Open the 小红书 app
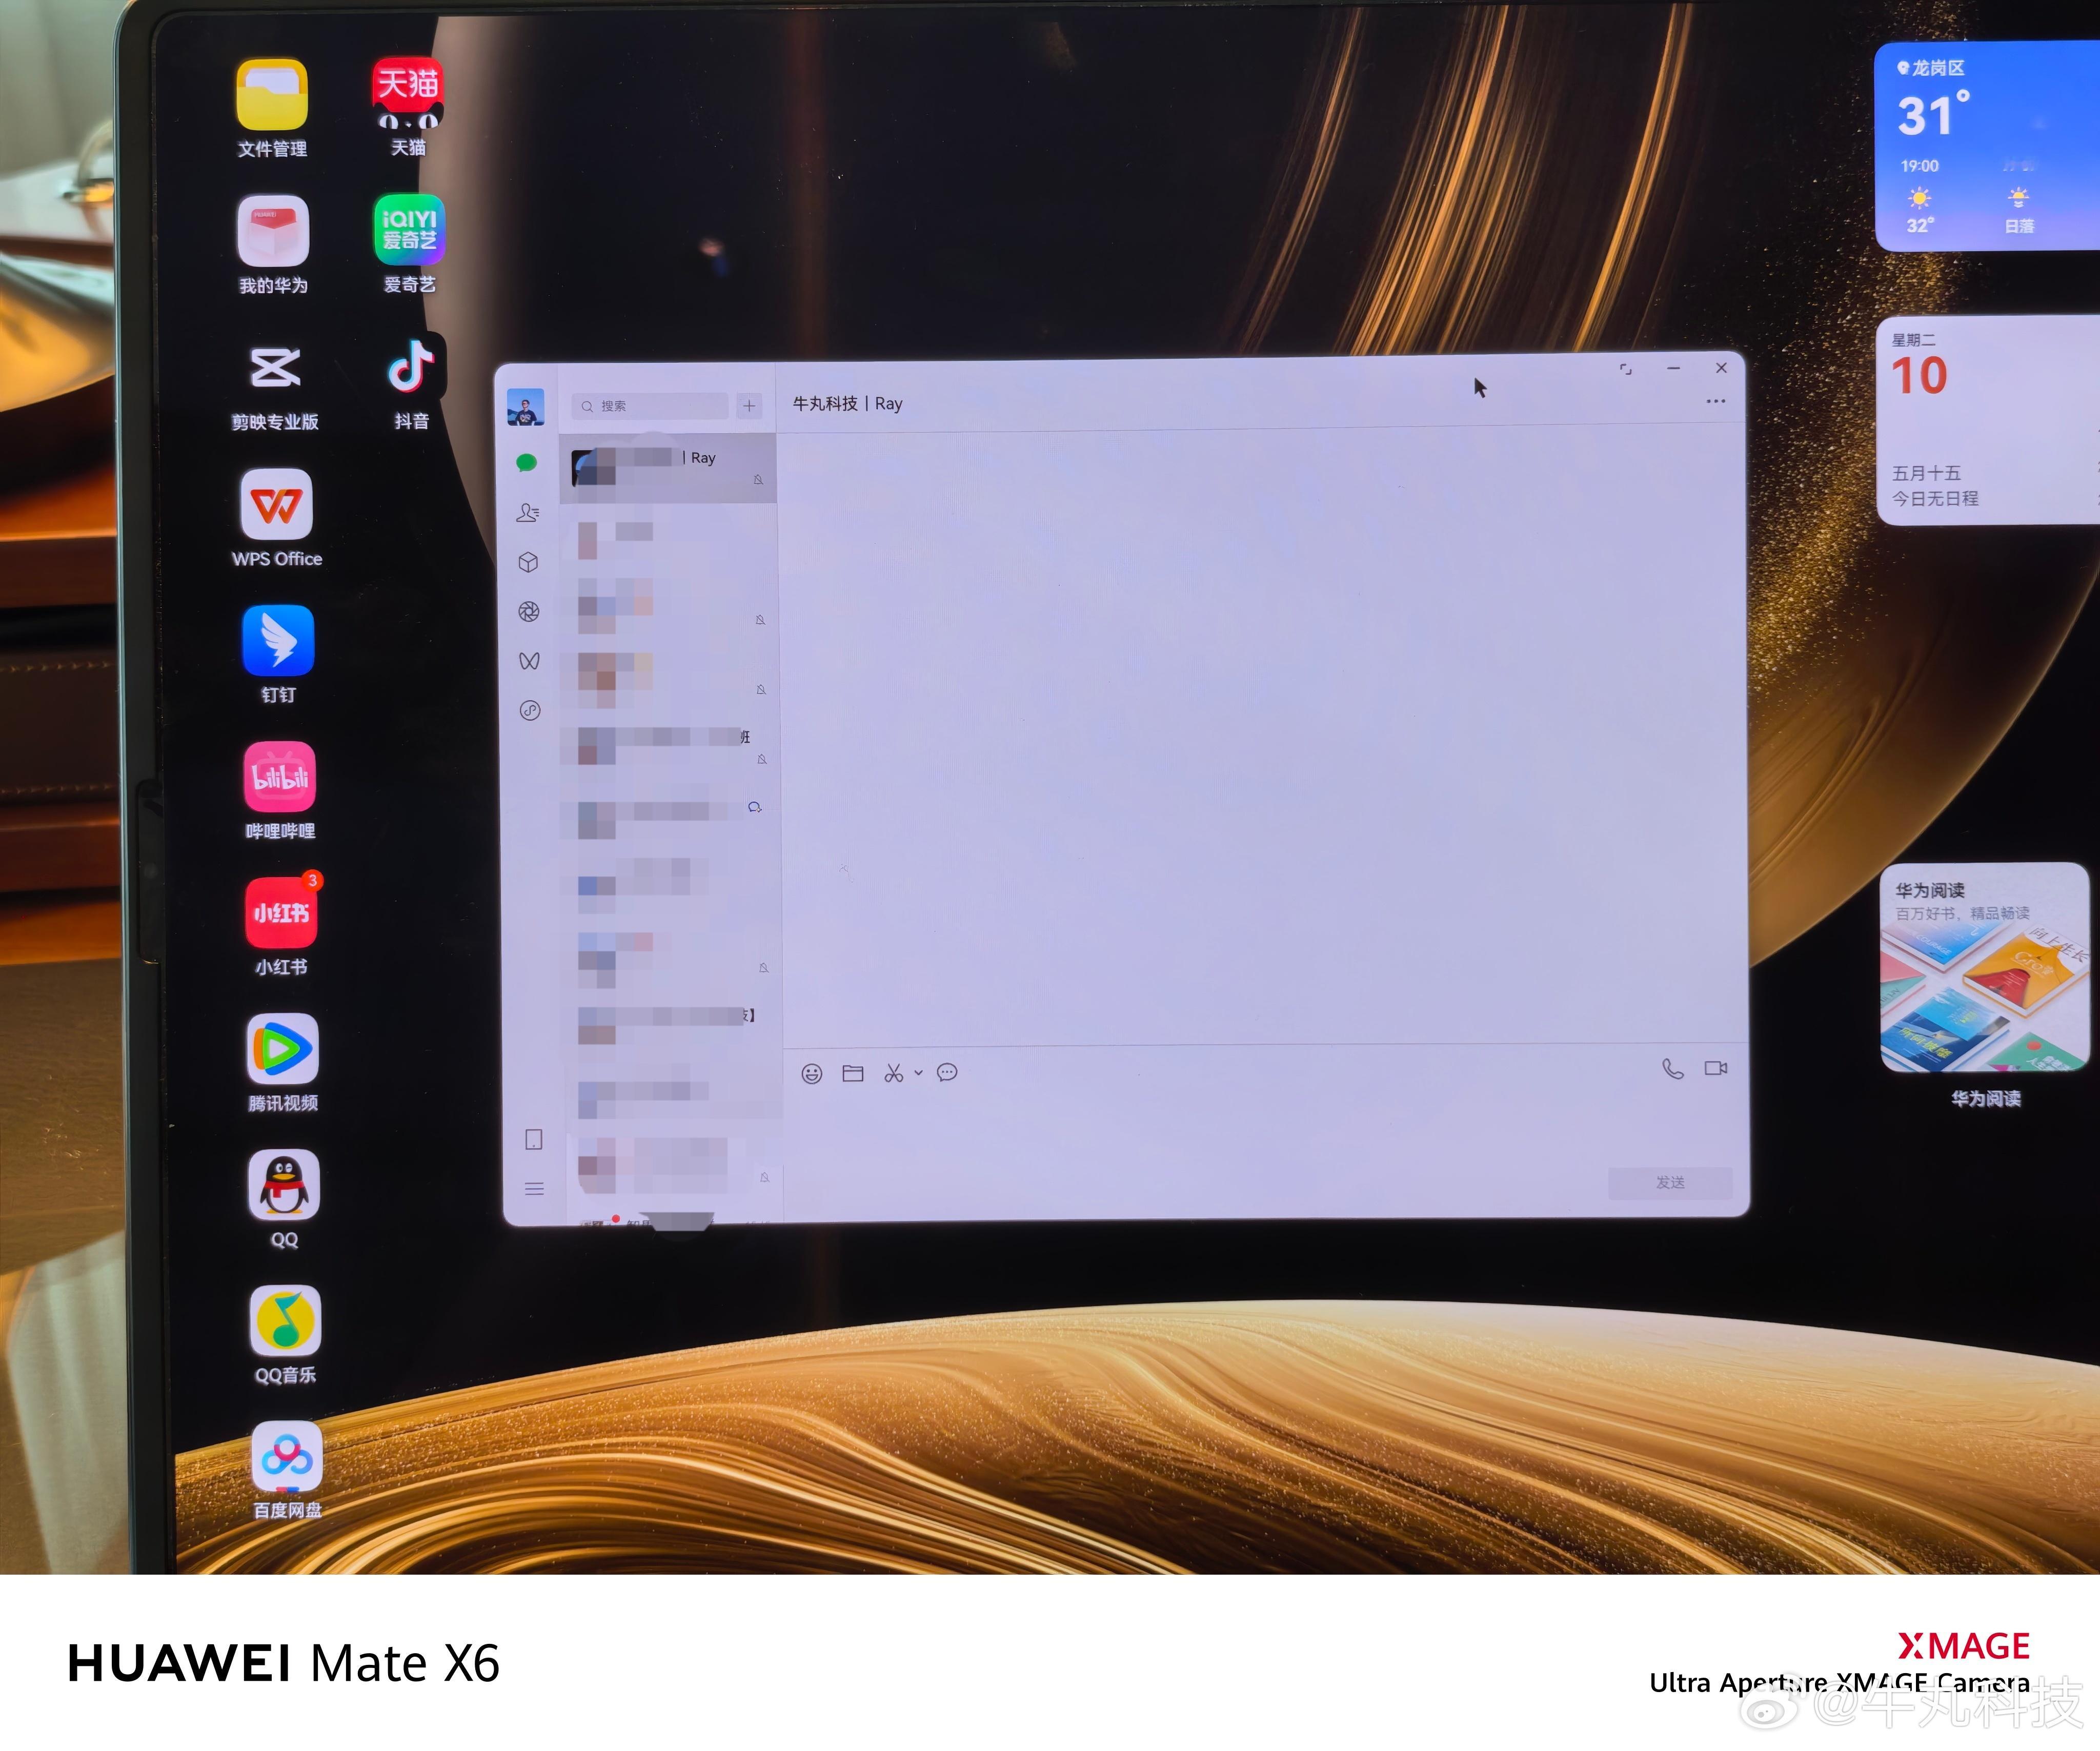 coord(281,927)
